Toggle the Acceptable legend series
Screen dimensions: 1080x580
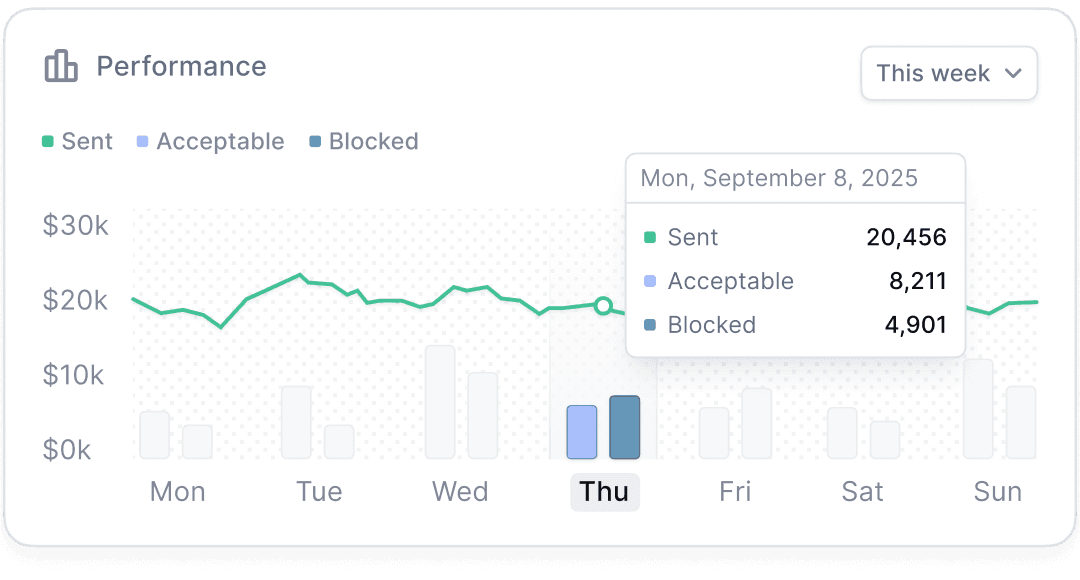(x=210, y=142)
